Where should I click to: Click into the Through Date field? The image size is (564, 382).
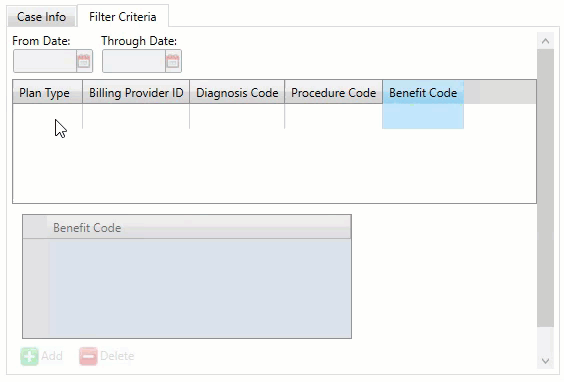click(134, 61)
